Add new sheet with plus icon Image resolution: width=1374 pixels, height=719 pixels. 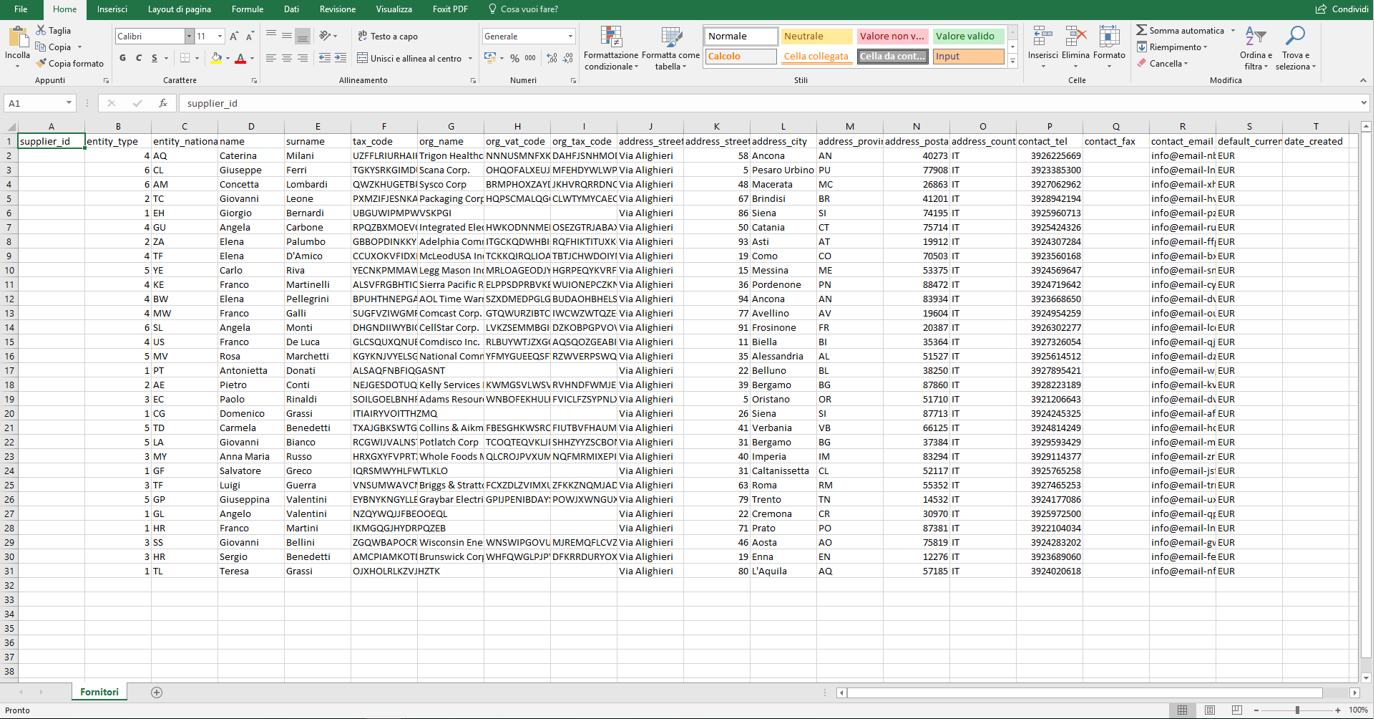pyautogui.click(x=156, y=692)
